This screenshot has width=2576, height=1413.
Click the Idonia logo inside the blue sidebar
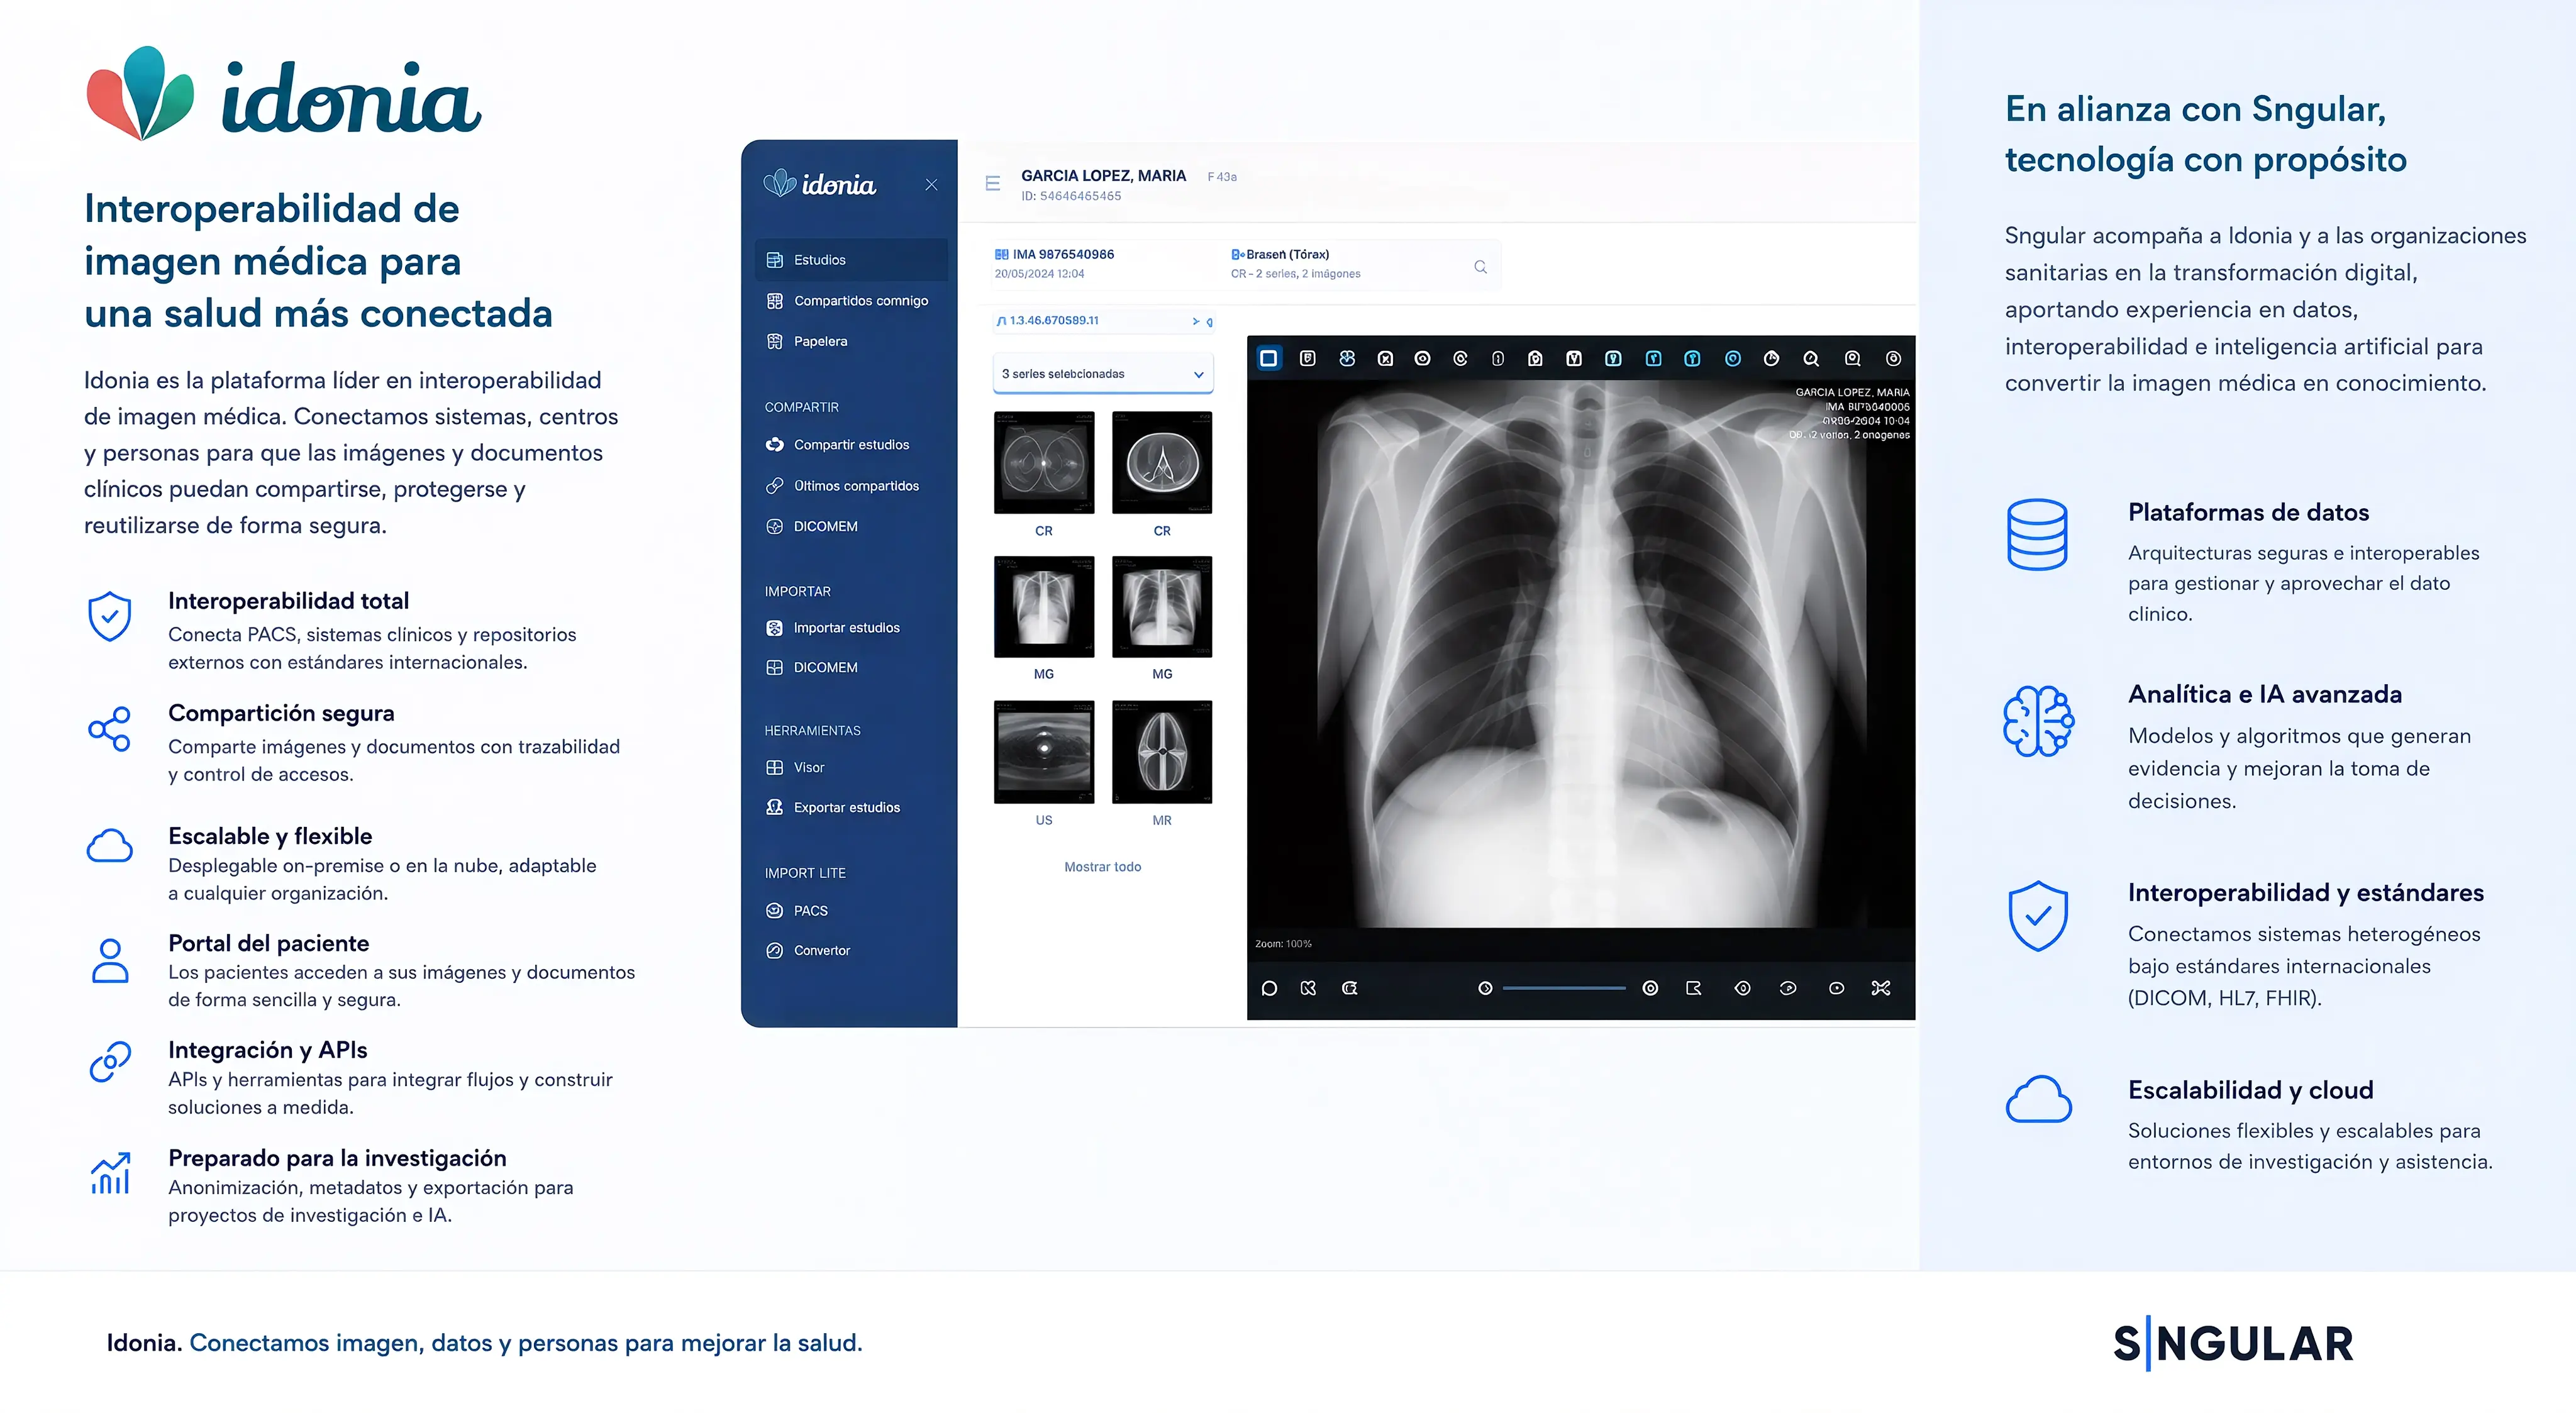[x=819, y=184]
